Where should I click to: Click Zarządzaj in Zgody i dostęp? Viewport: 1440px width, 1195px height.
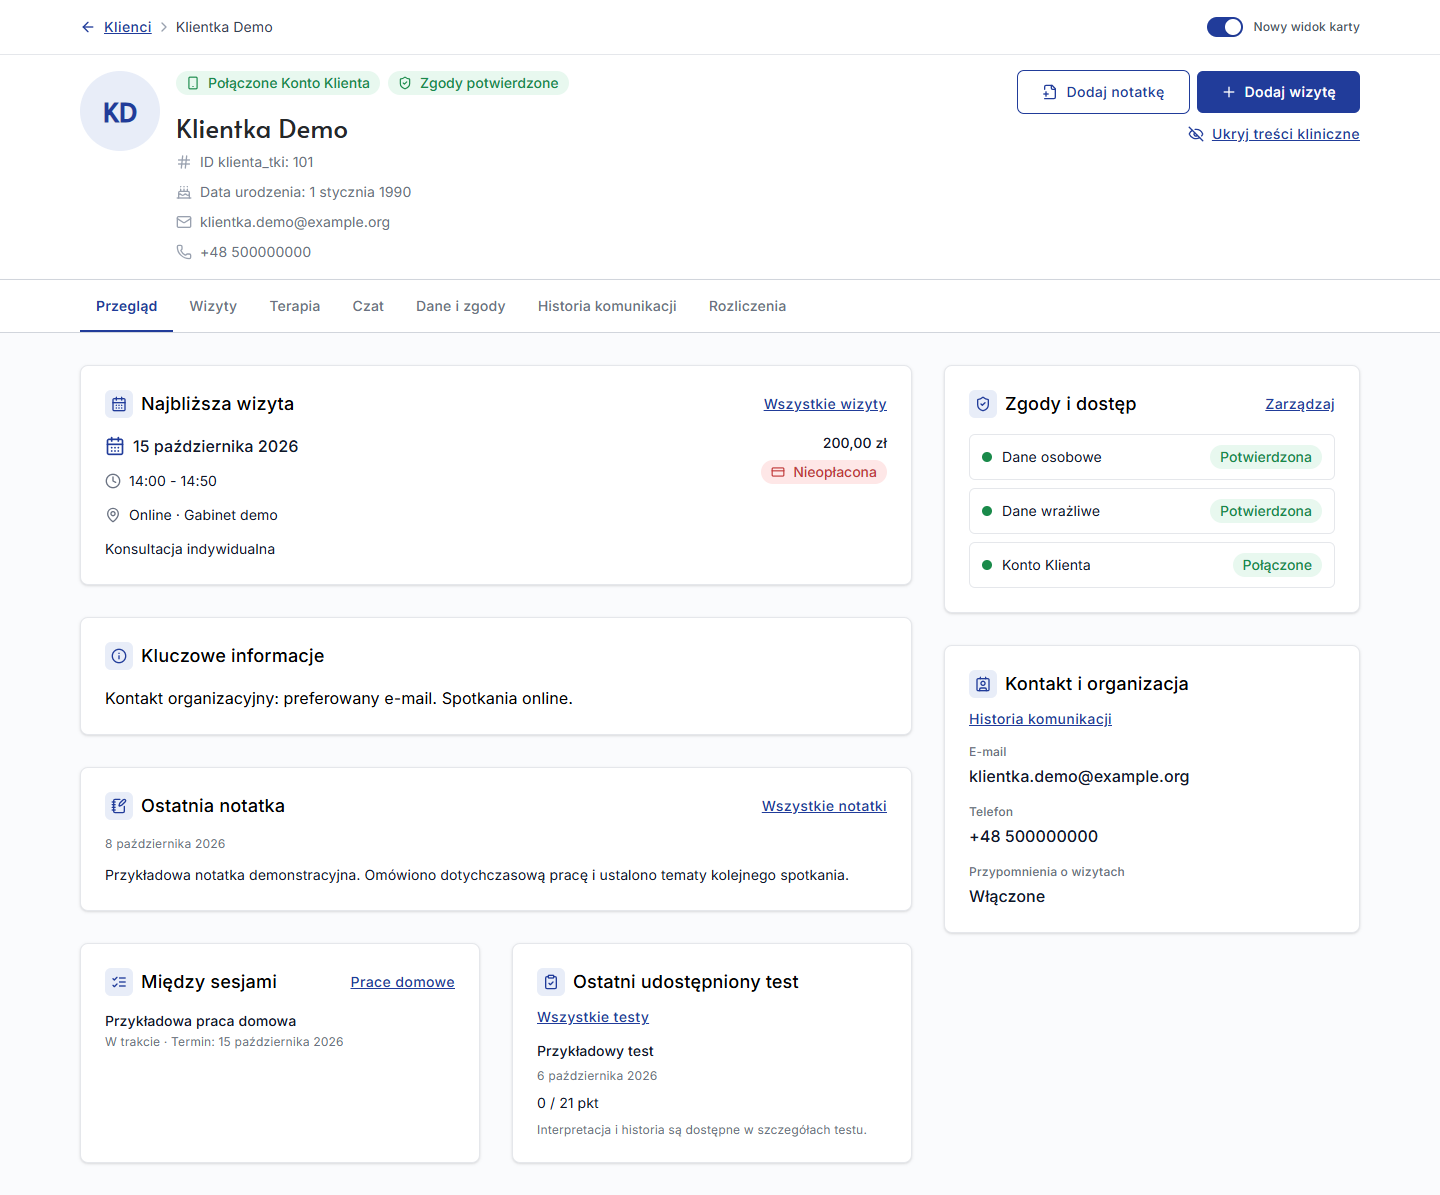pos(1300,404)
